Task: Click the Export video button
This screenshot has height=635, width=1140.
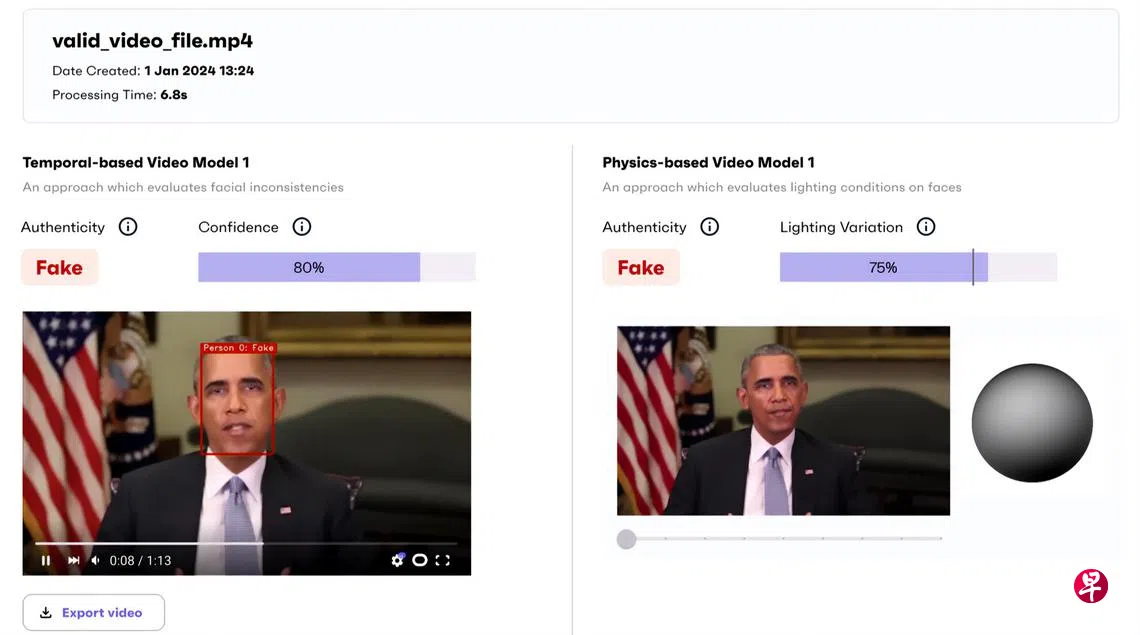Action: pos(94,612)
